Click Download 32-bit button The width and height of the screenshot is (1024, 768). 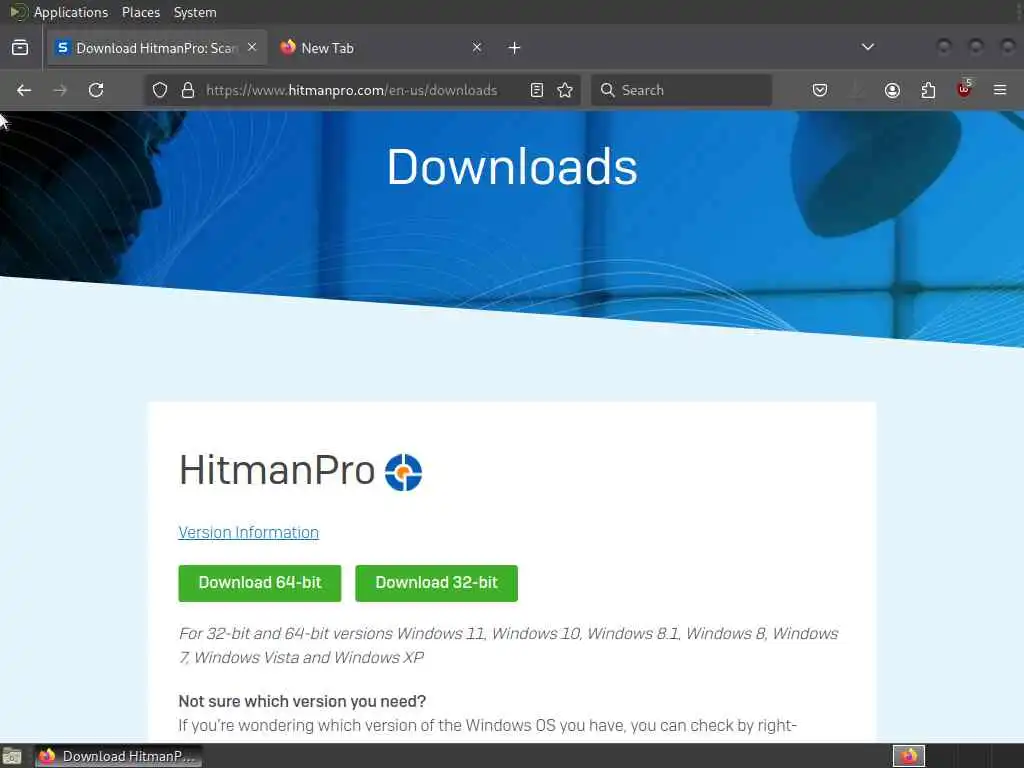click(436, 583)
